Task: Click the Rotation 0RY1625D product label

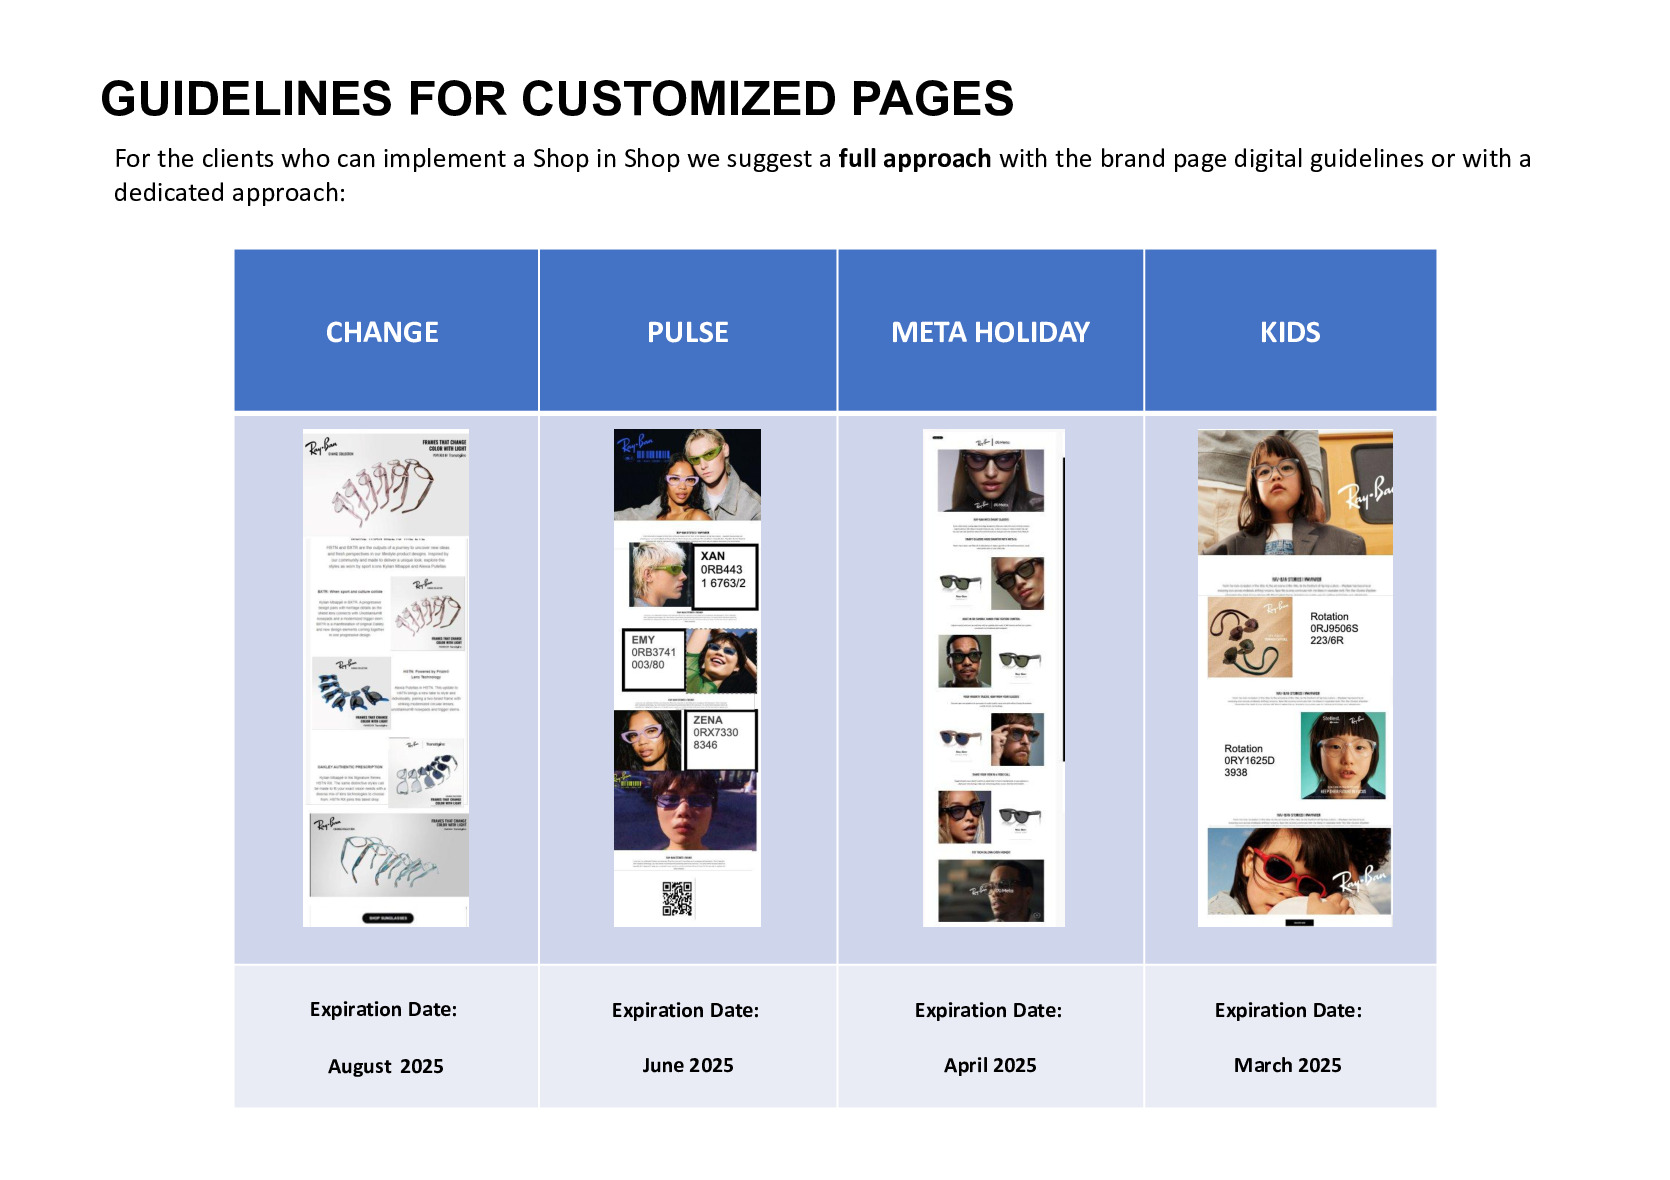Action: click(1249, 761)
